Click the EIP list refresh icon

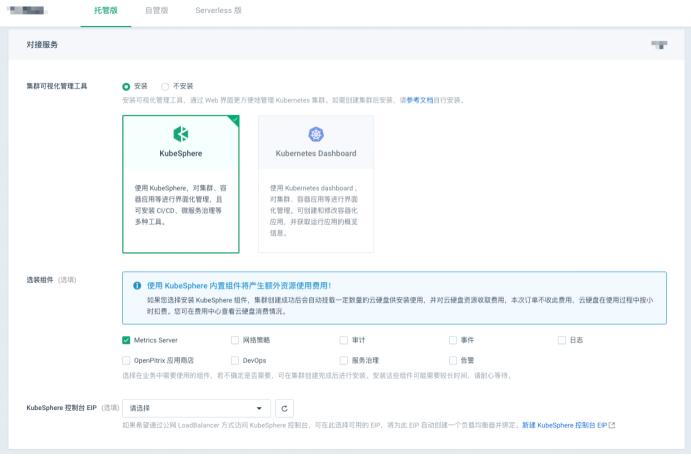(x=284, y=408)
